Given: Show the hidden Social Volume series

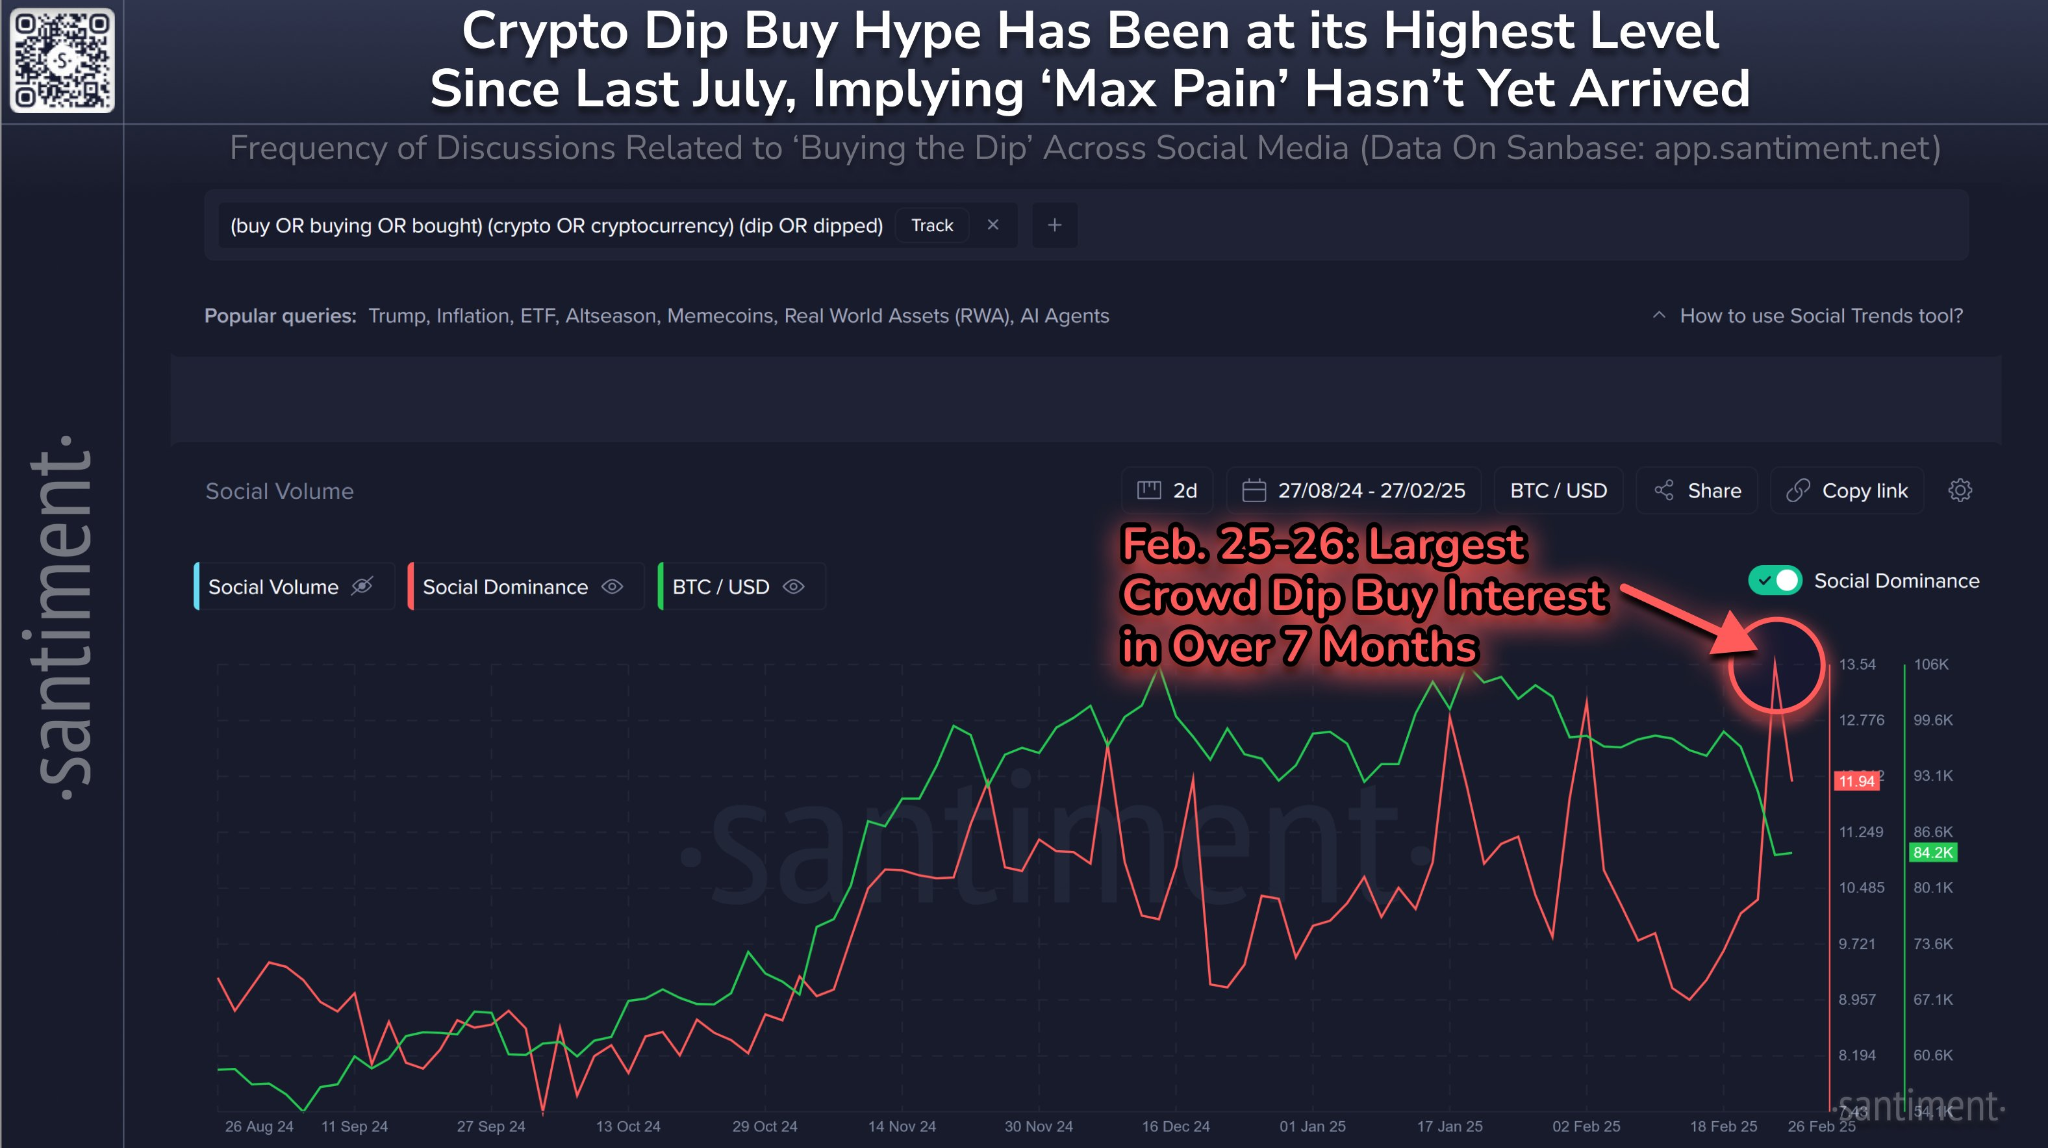Looking at the screenshot, I should pos(362,586).
